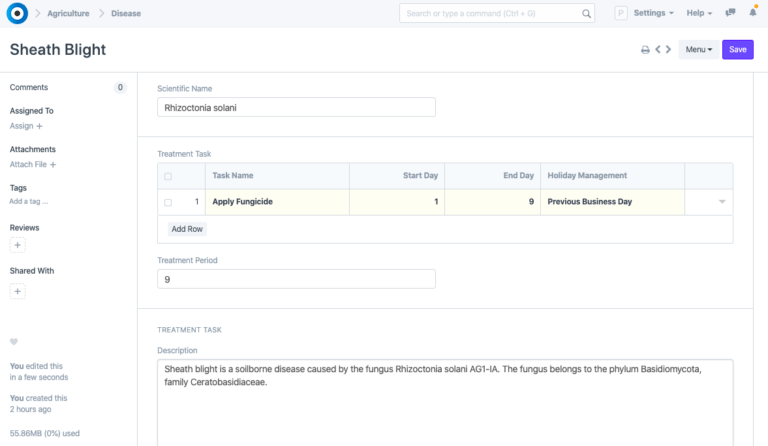
Task: Click plus icon under Shared With
Action: click(x=17, y=291)
